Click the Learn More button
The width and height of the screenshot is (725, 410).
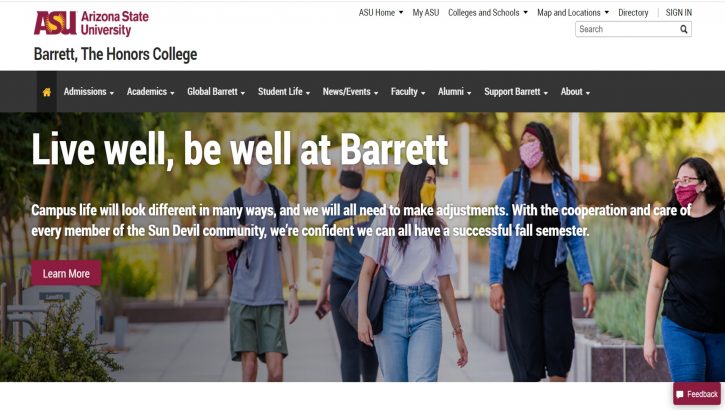point(66,273)
